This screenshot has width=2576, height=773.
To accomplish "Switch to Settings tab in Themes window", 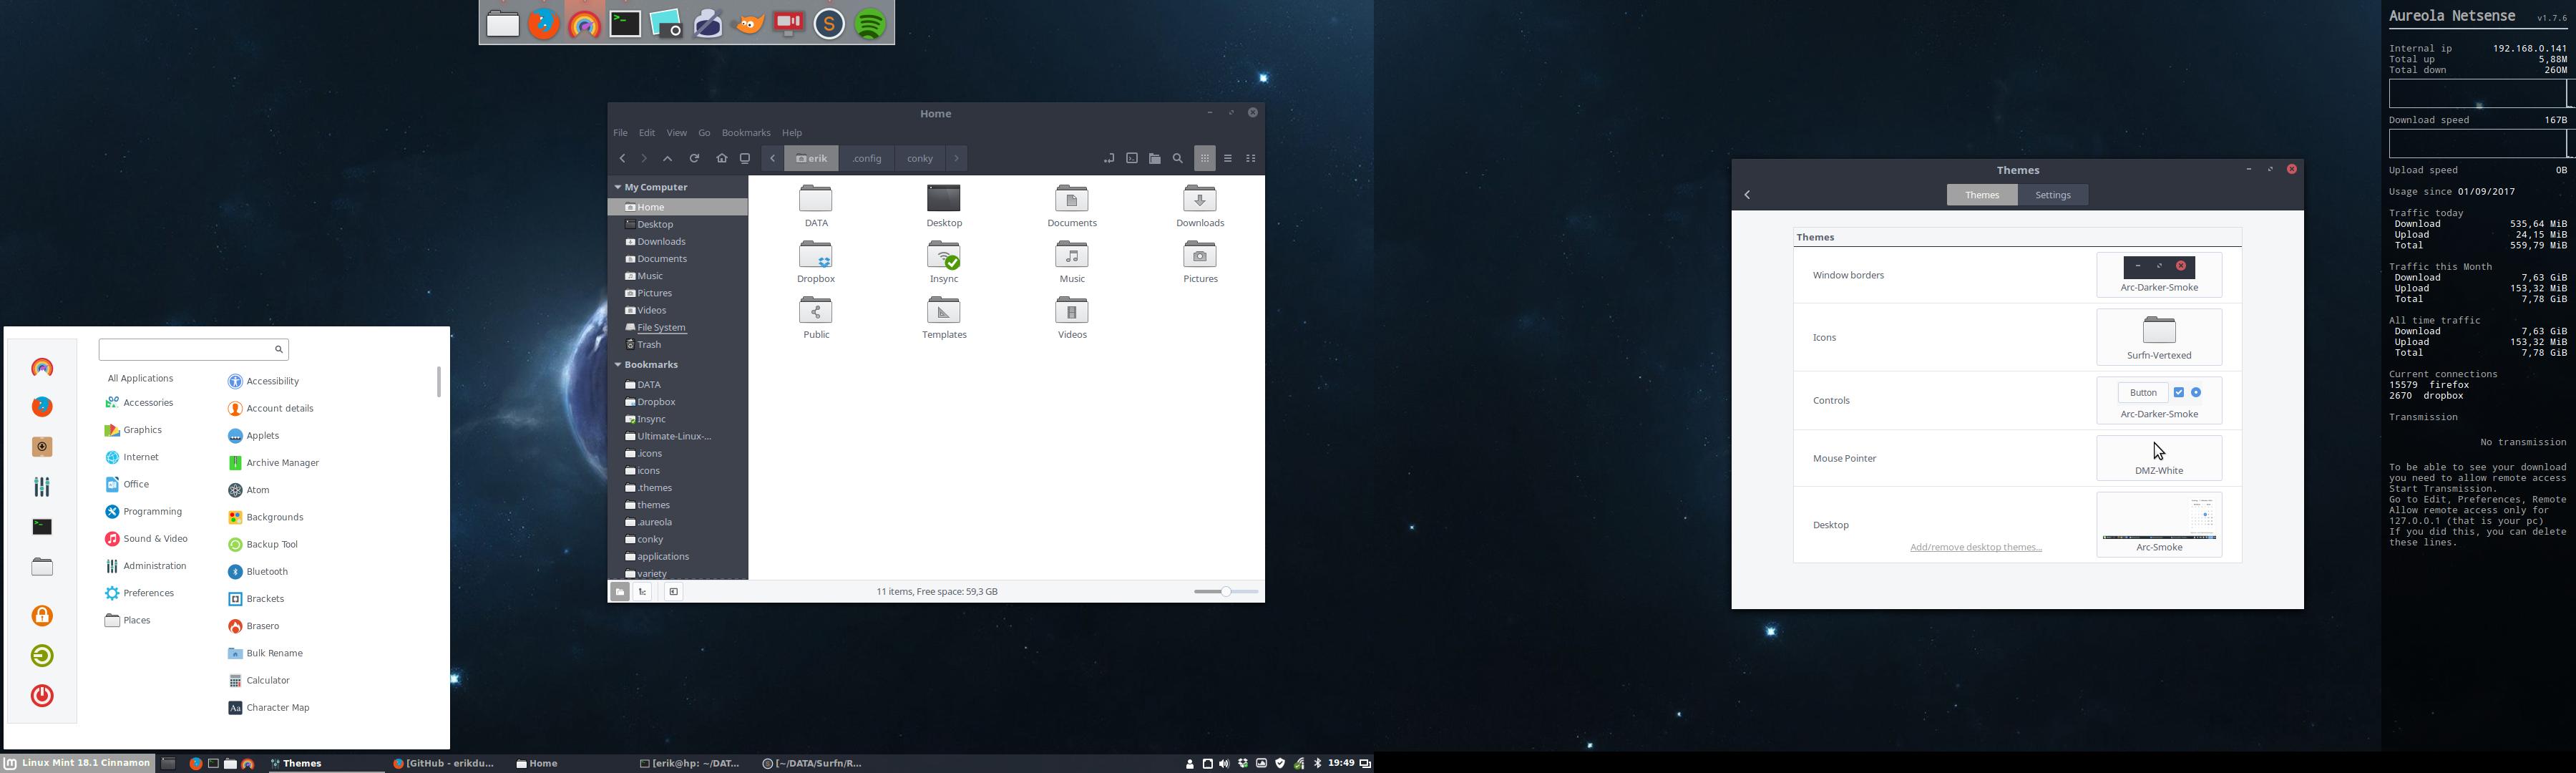I will 2053,195.
